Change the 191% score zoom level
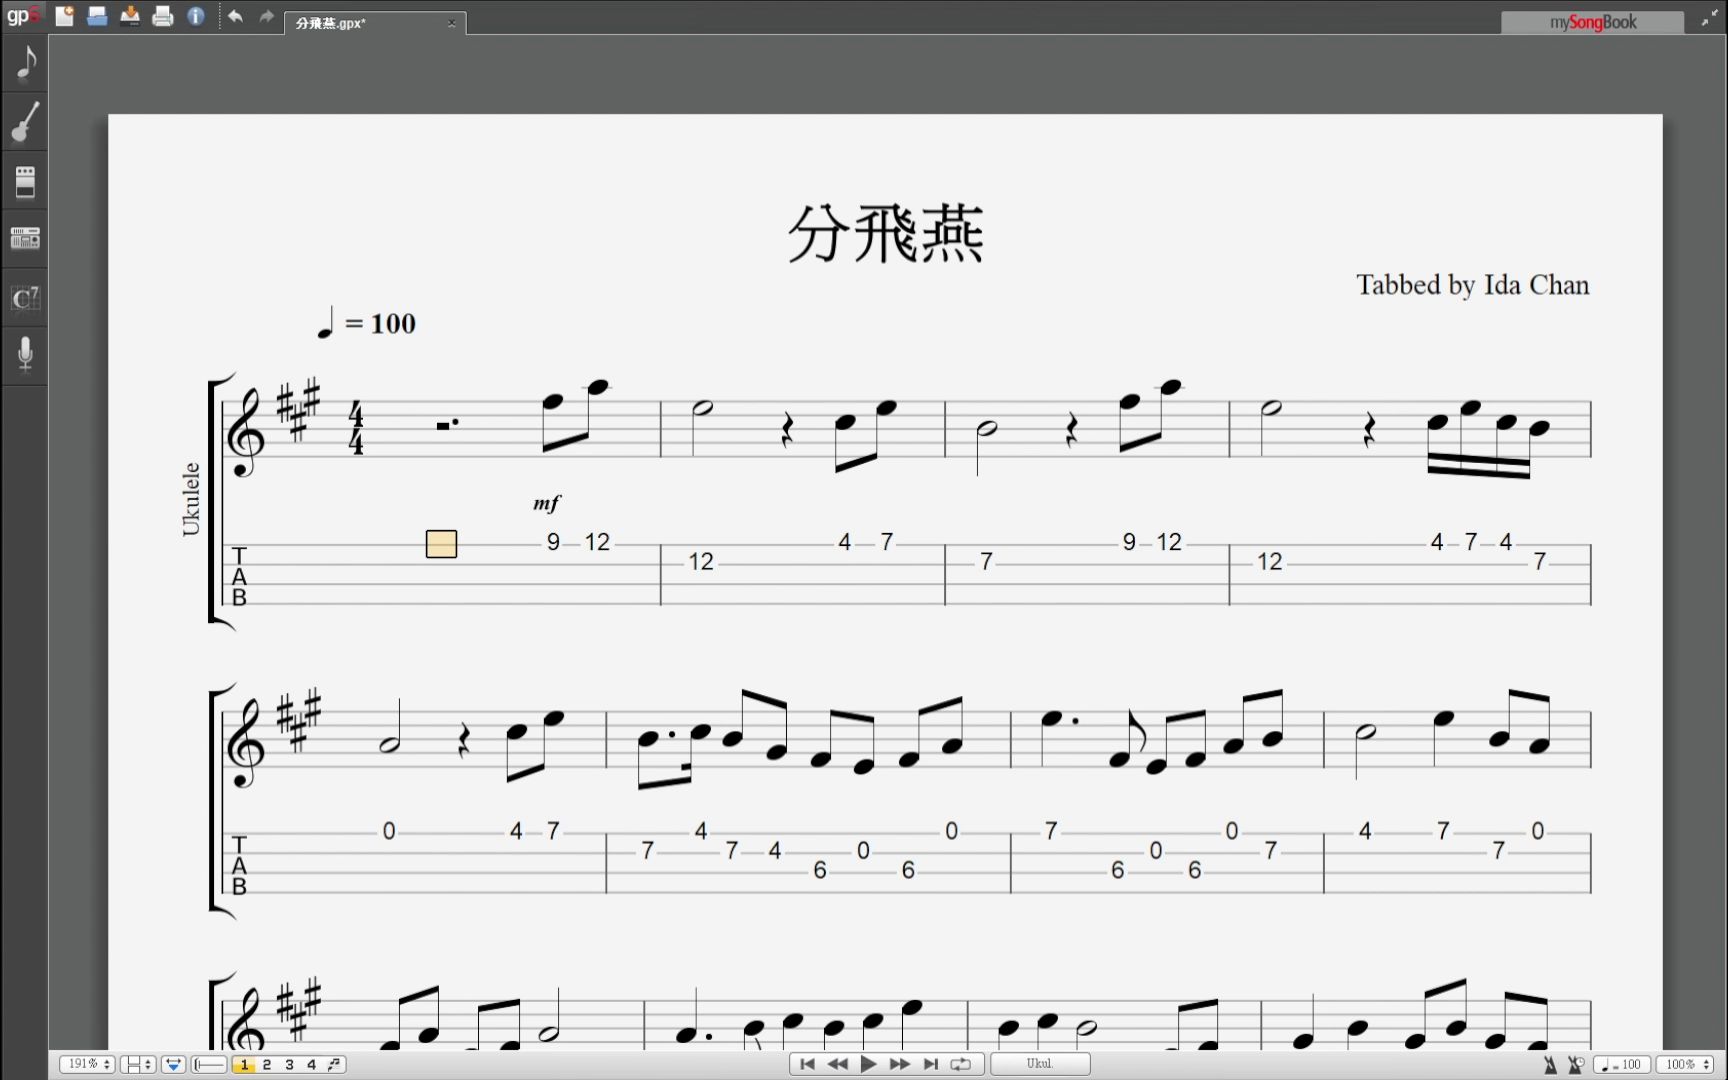Image resolution: width=1728 pixels, height=1080 pixels. coord(87,1064)
